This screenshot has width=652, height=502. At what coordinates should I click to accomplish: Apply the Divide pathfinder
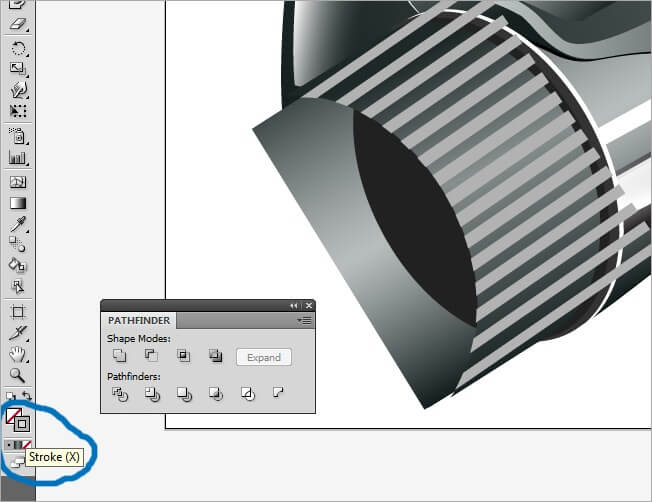(x=120, y=394)
